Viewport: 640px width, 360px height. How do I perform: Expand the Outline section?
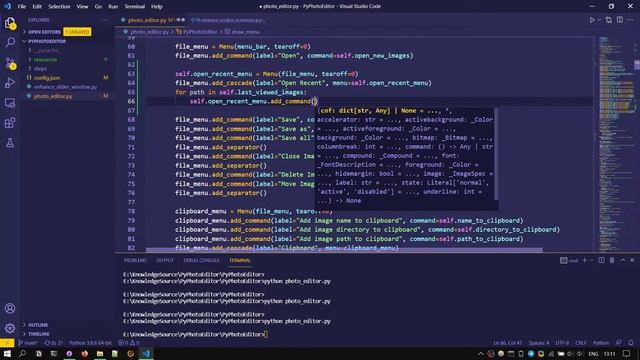pyautogui.click(x=38, y=325)
